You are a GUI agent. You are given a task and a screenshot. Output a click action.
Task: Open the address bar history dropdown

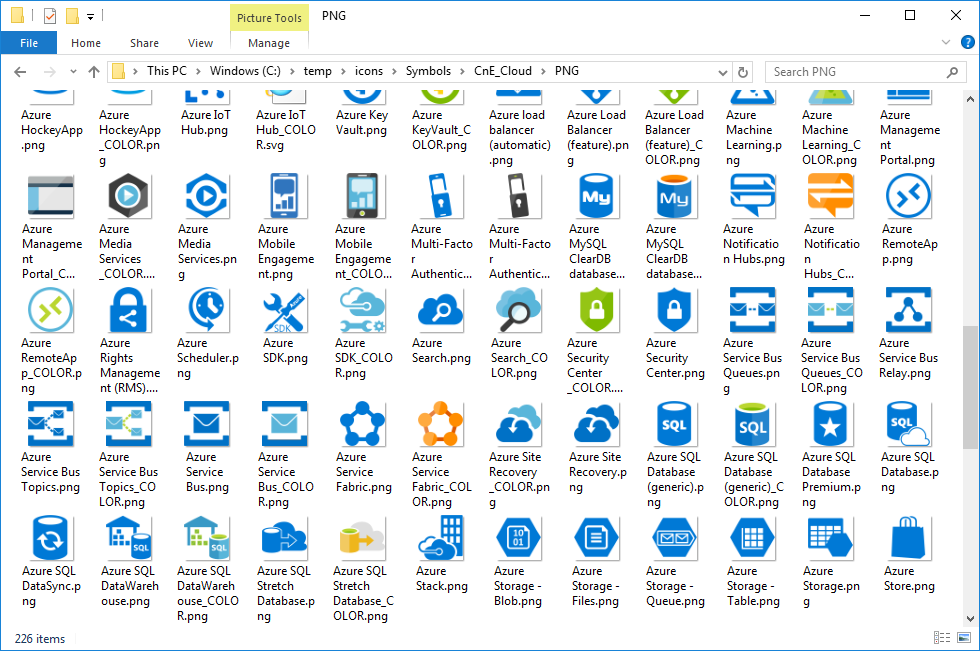(723, 71)
